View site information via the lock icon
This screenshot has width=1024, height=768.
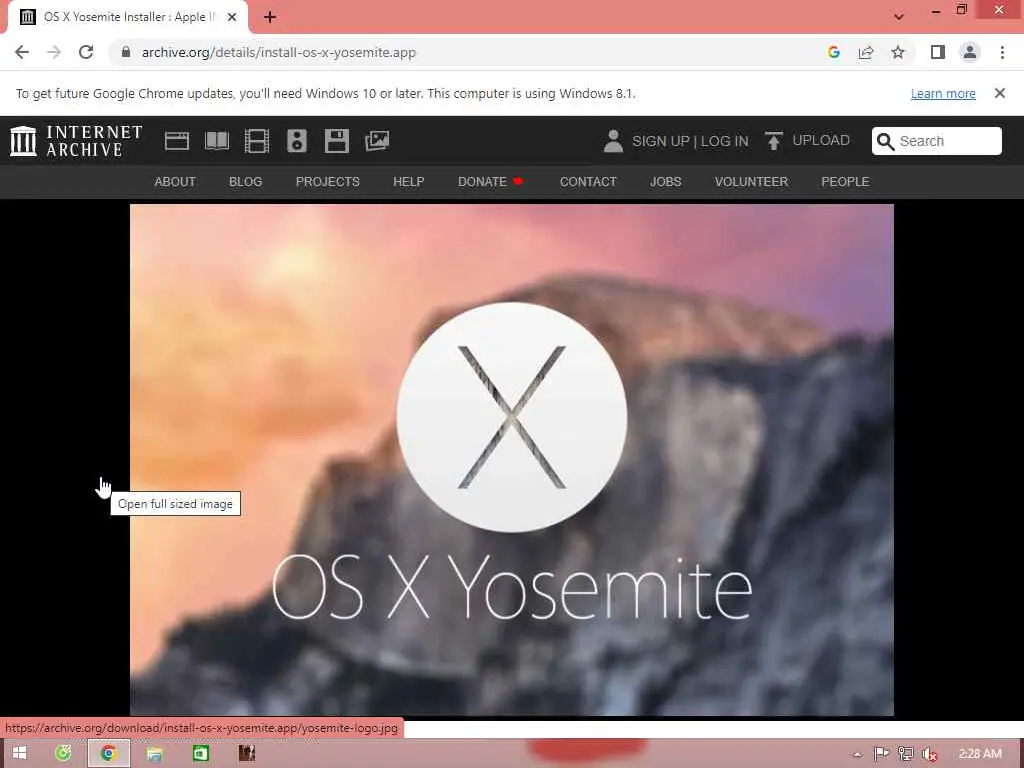point(126,52)
